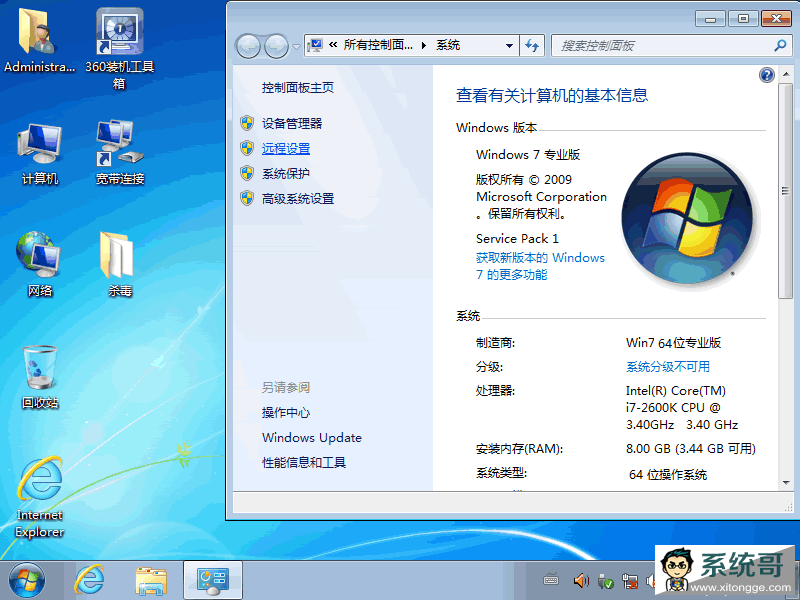Click the Control Panel taskbar button
Viewport: 800px width, 600px height.
click(x=213, y=581)
